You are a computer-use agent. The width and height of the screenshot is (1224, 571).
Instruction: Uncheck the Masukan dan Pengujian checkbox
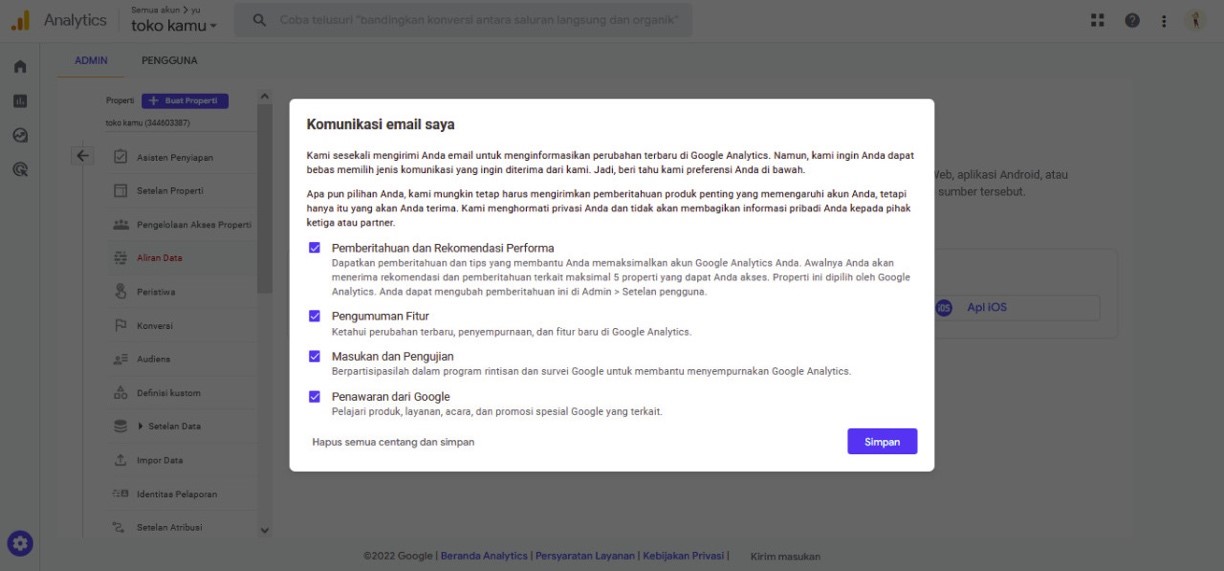(x=315, y=355)
